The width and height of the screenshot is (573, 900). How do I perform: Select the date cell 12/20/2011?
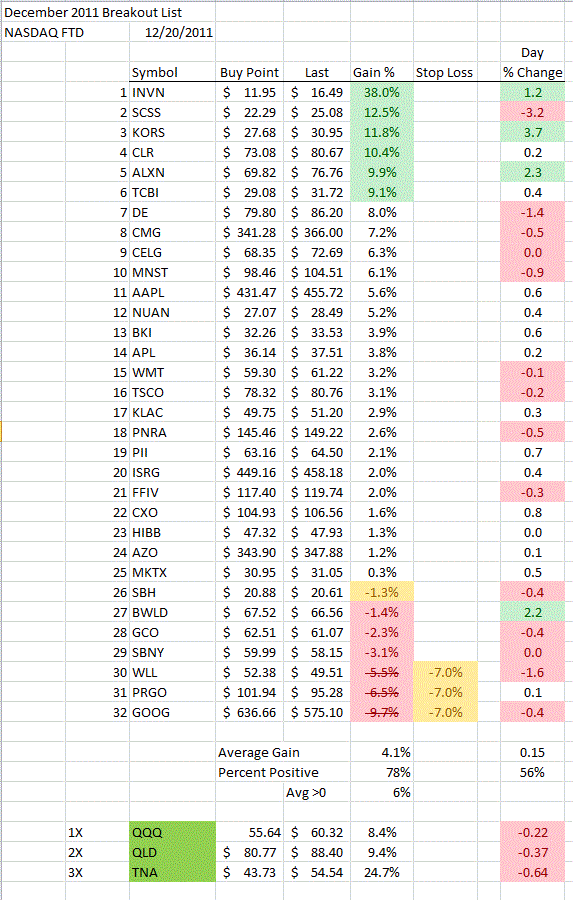[173, 33]
